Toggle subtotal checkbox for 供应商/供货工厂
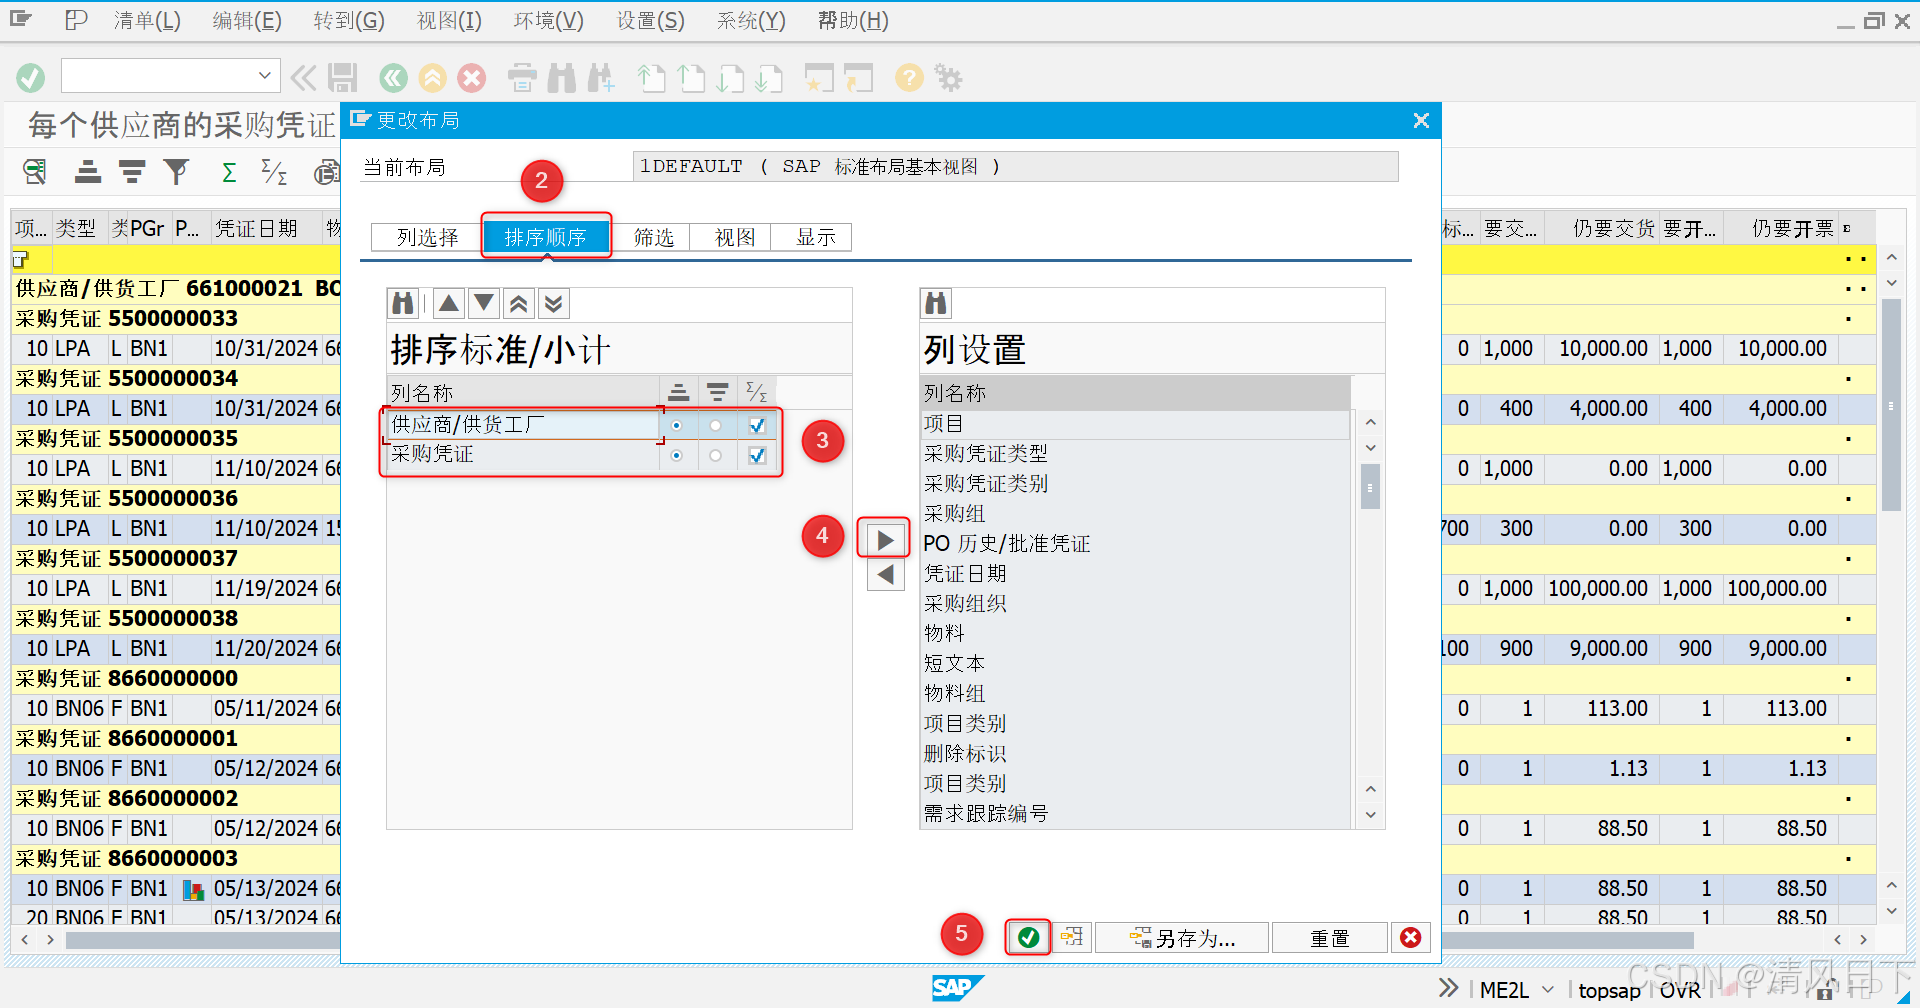This screenshot has height=1008, width=1920. click(757, 425)
